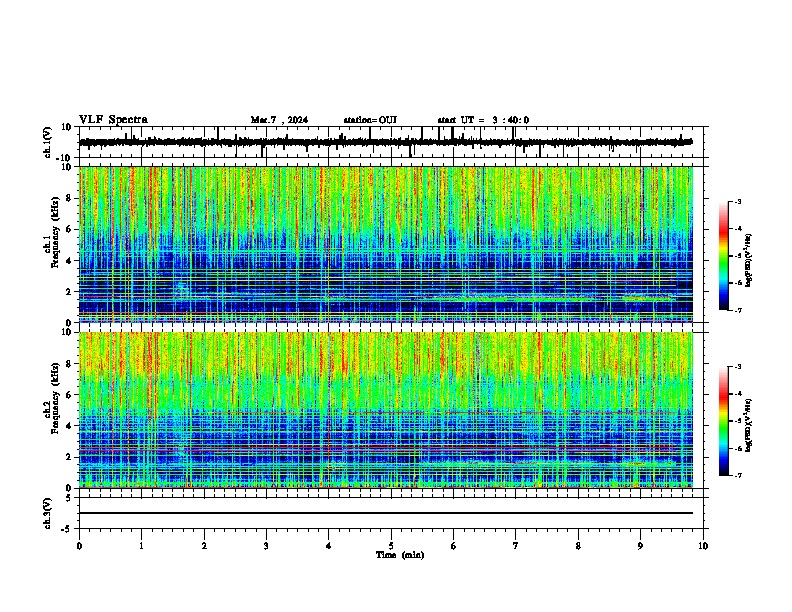
Task: Click the time axis tick label 5
Action: (x=391, y=546)
